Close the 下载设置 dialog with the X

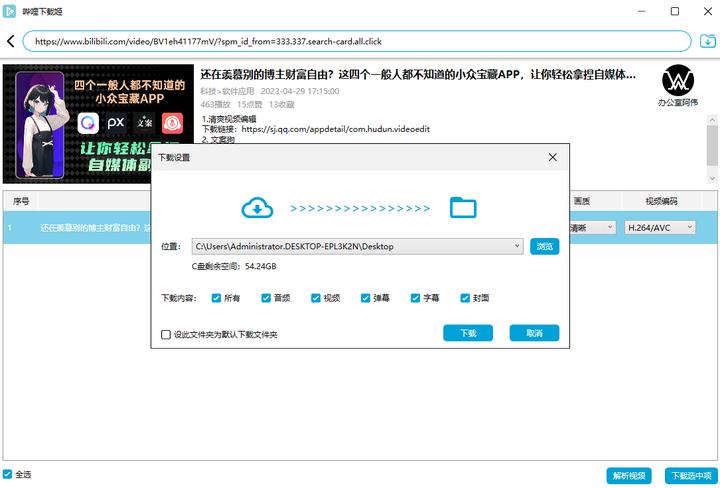pos(553,157)
